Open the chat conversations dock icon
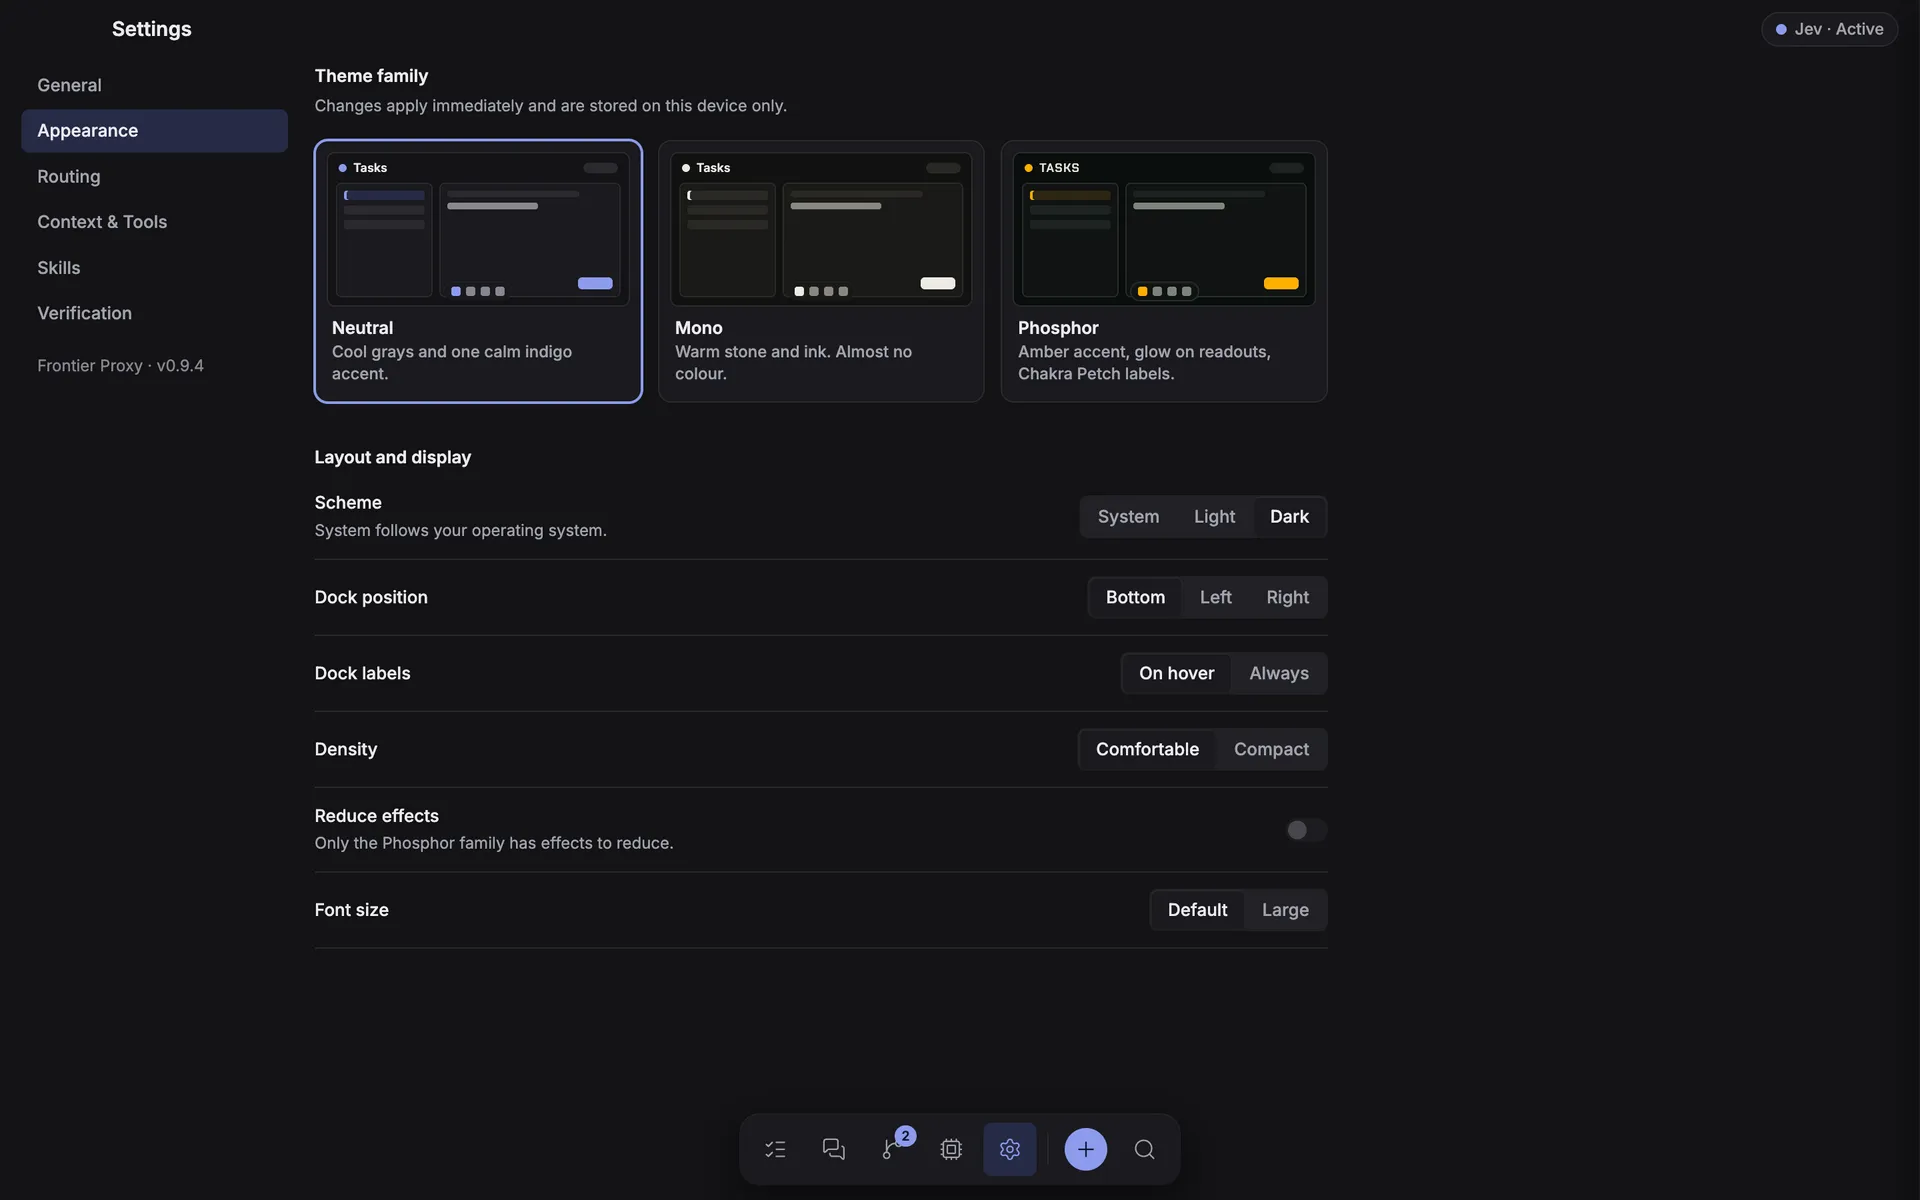This screenshot has width=1920, height=1200. pos(833,1149)
